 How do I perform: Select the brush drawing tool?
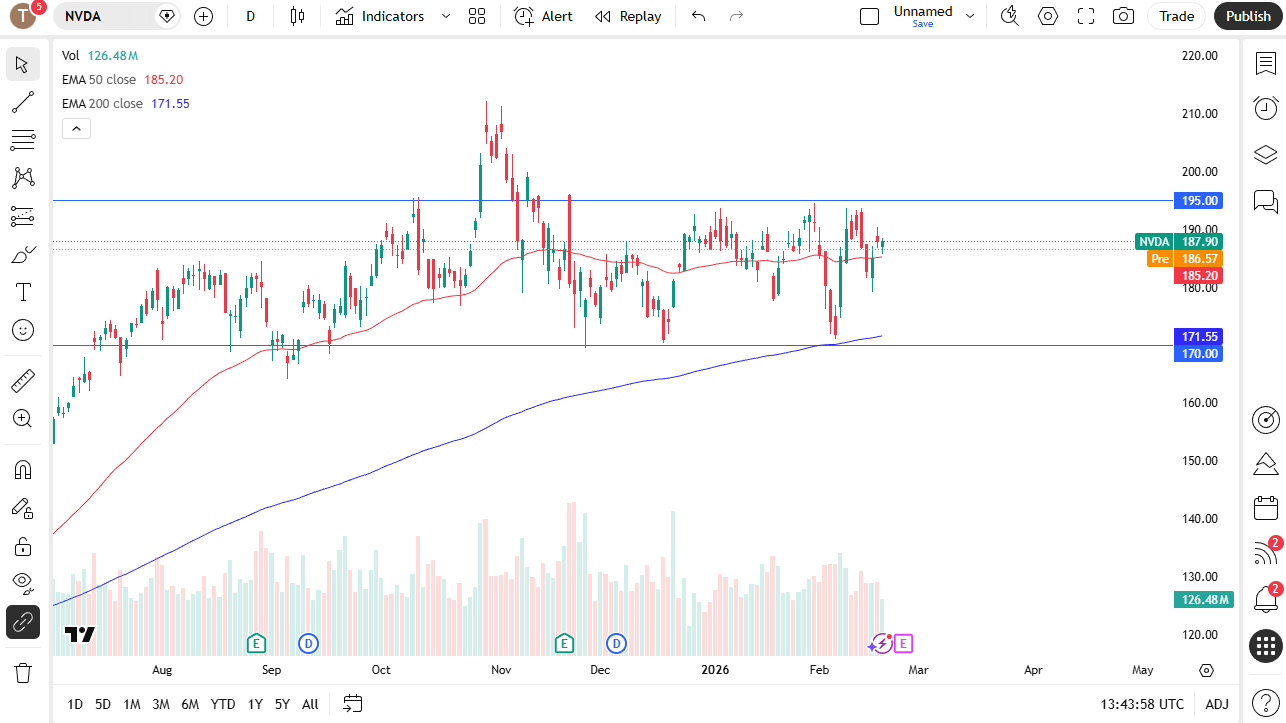click(x=23, y=254)
